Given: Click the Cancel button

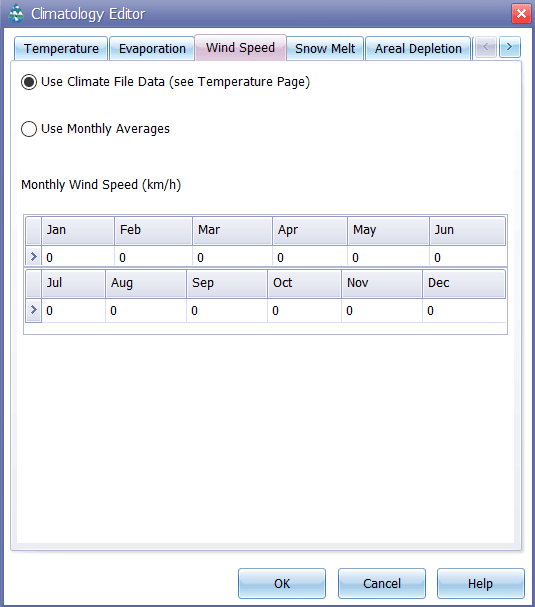Looking at the screenshot, I should point(382,583).
